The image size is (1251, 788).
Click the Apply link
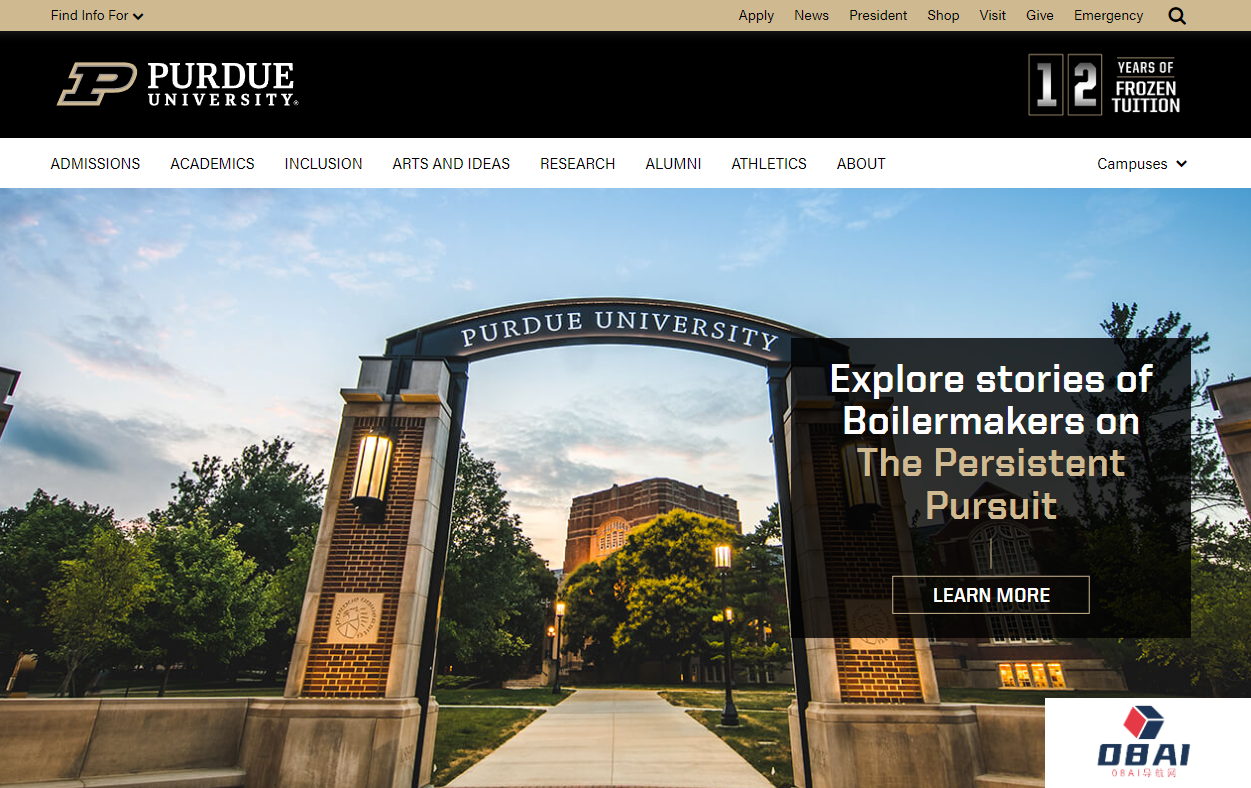[x=756, y=16]
